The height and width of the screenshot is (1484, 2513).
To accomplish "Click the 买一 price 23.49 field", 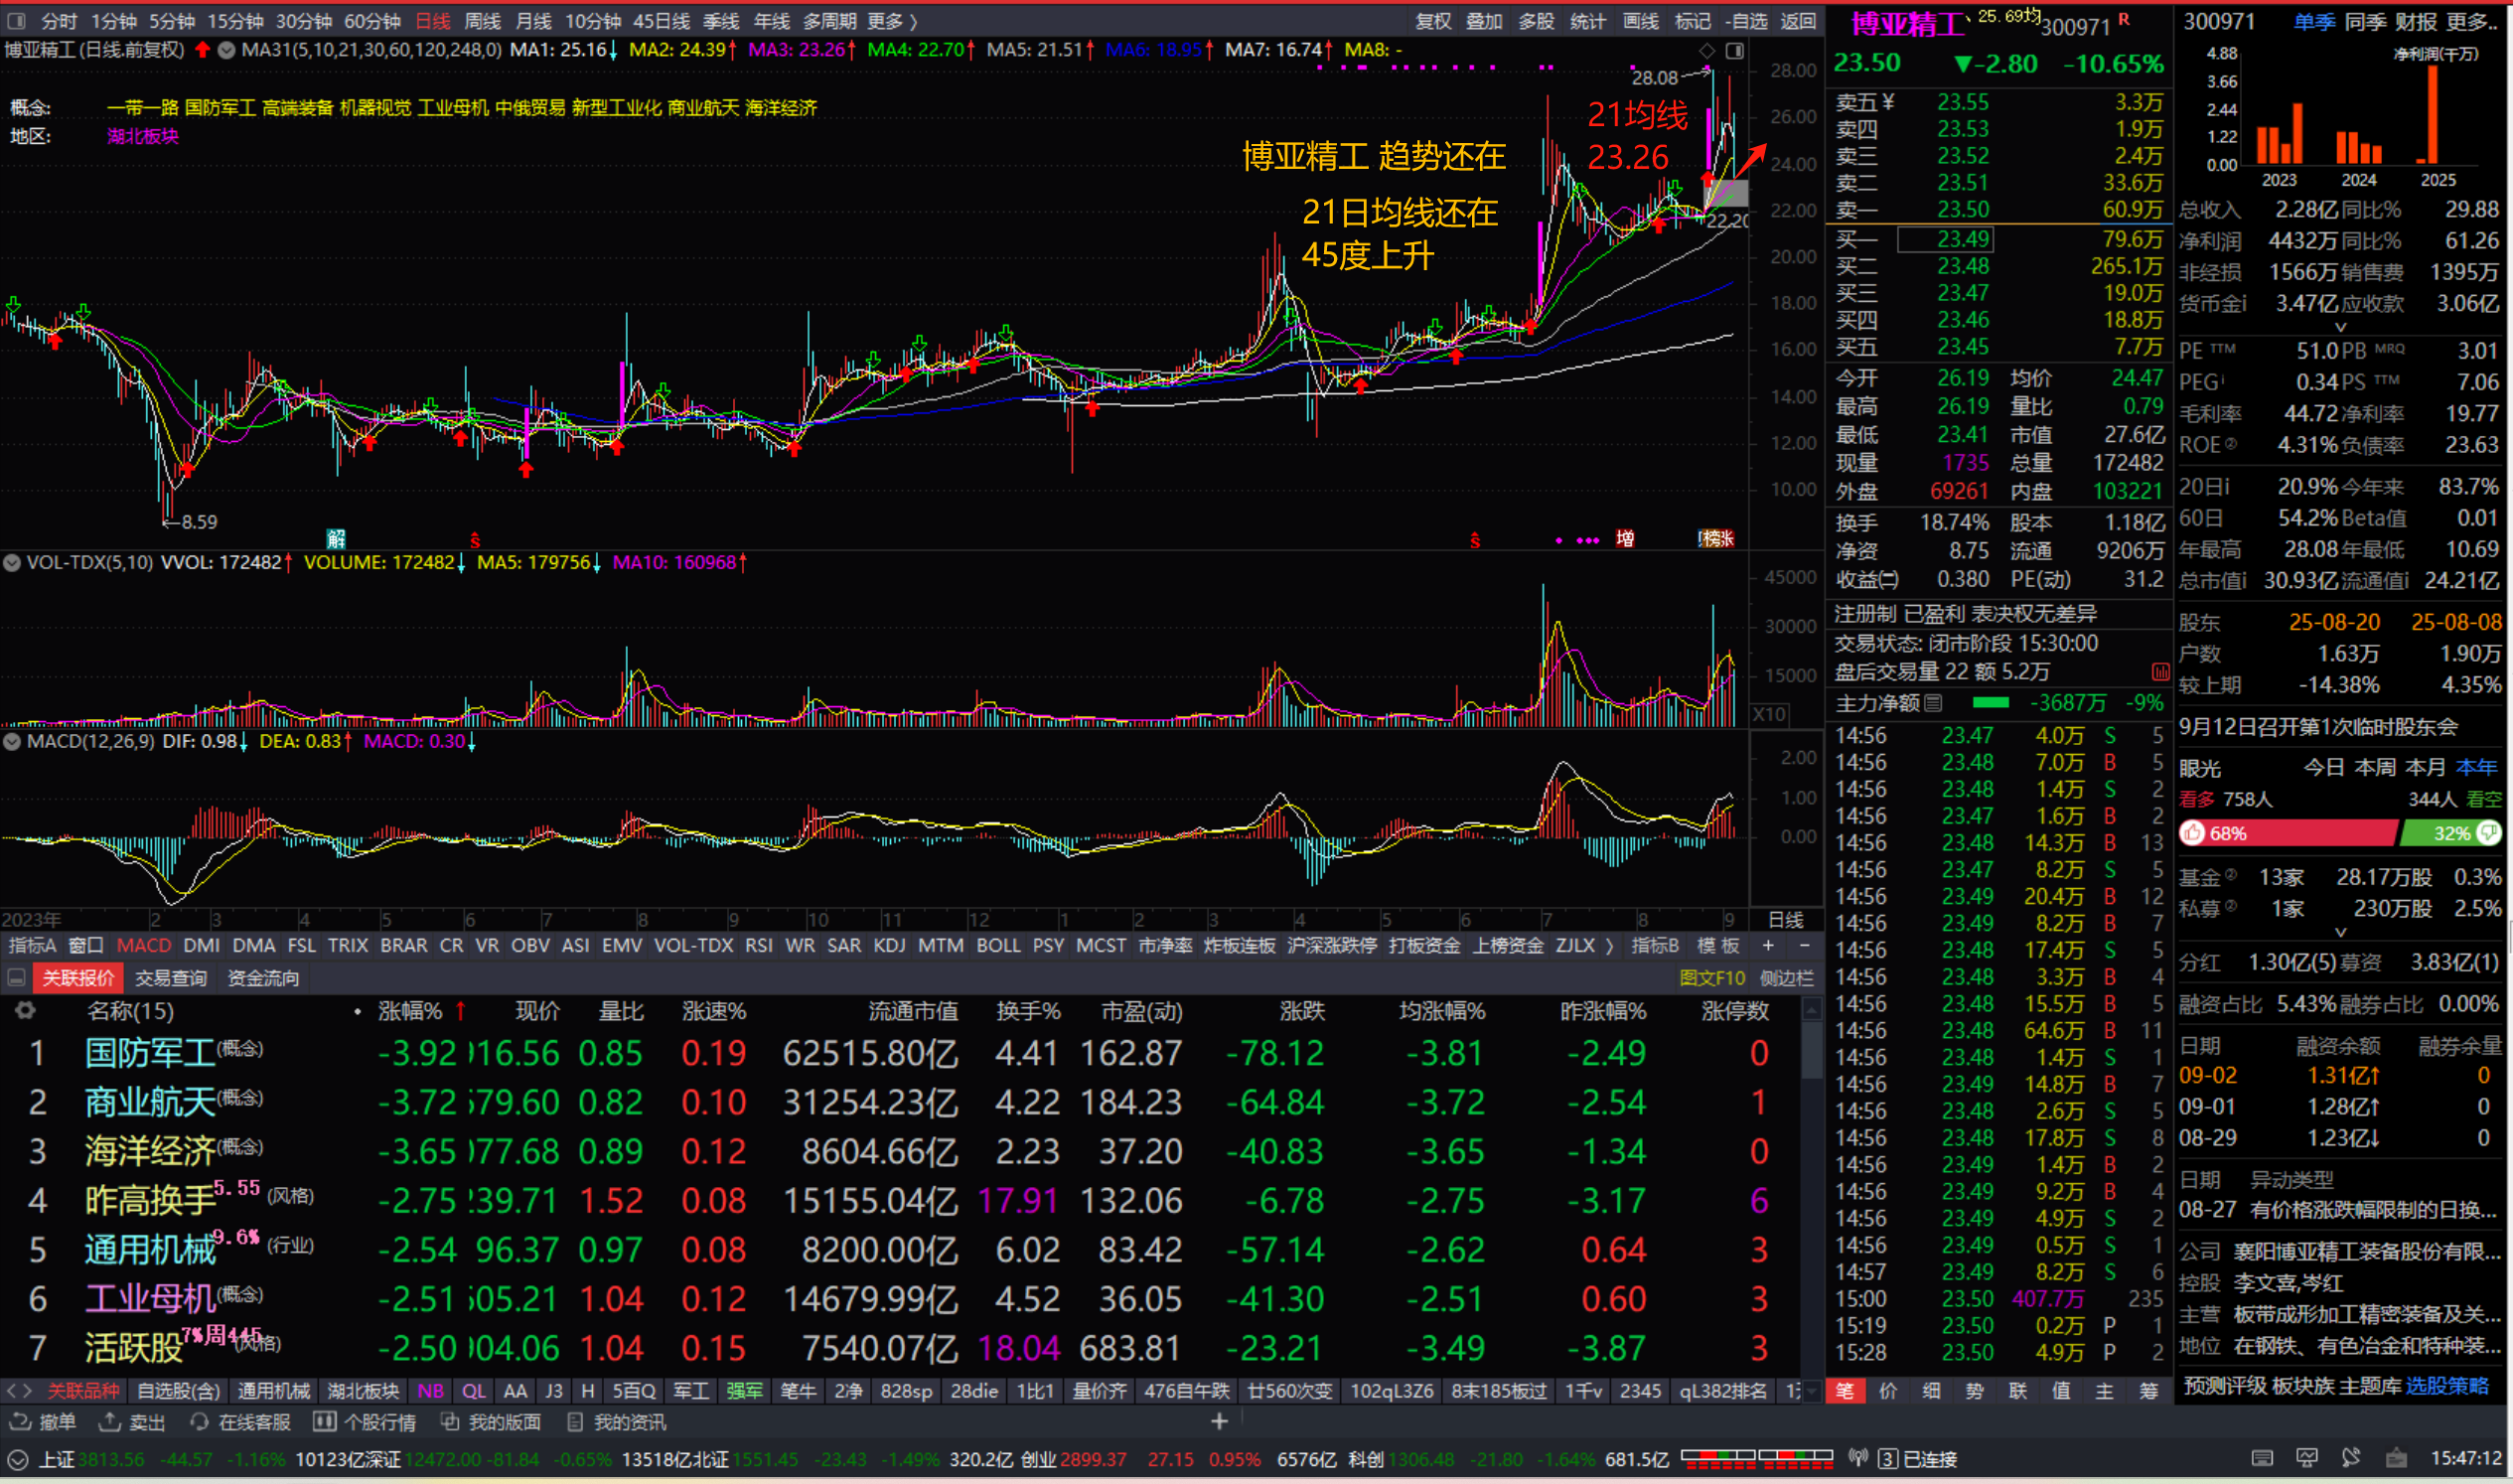I will point(1945,239).
